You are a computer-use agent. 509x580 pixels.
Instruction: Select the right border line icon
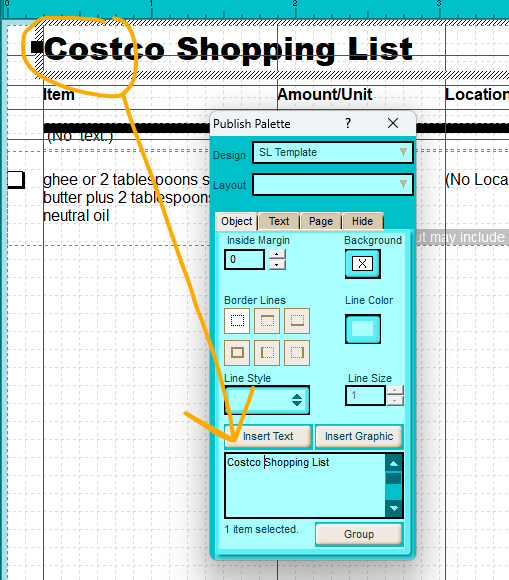click(297, 353)
